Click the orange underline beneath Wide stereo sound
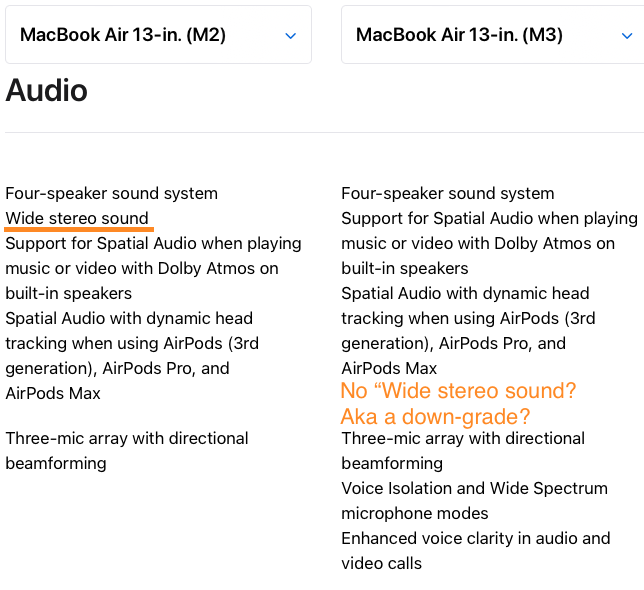The image size is (644, 590). [79, 229]
